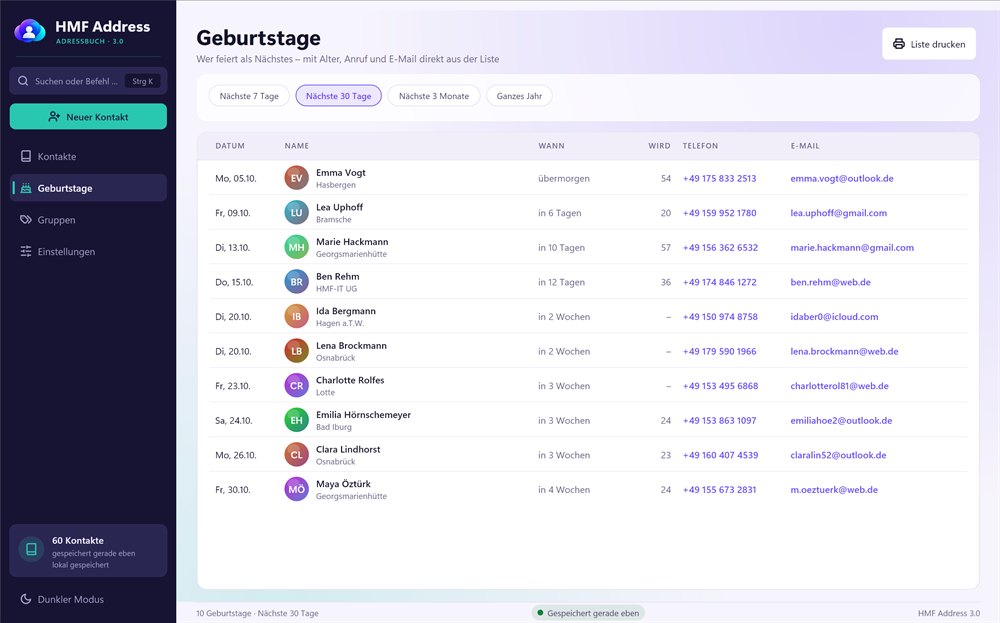Click the MÖ avatar of Maya Öztürk
The width and height of the screenshot is (1000, 623).
click(297, 489)
